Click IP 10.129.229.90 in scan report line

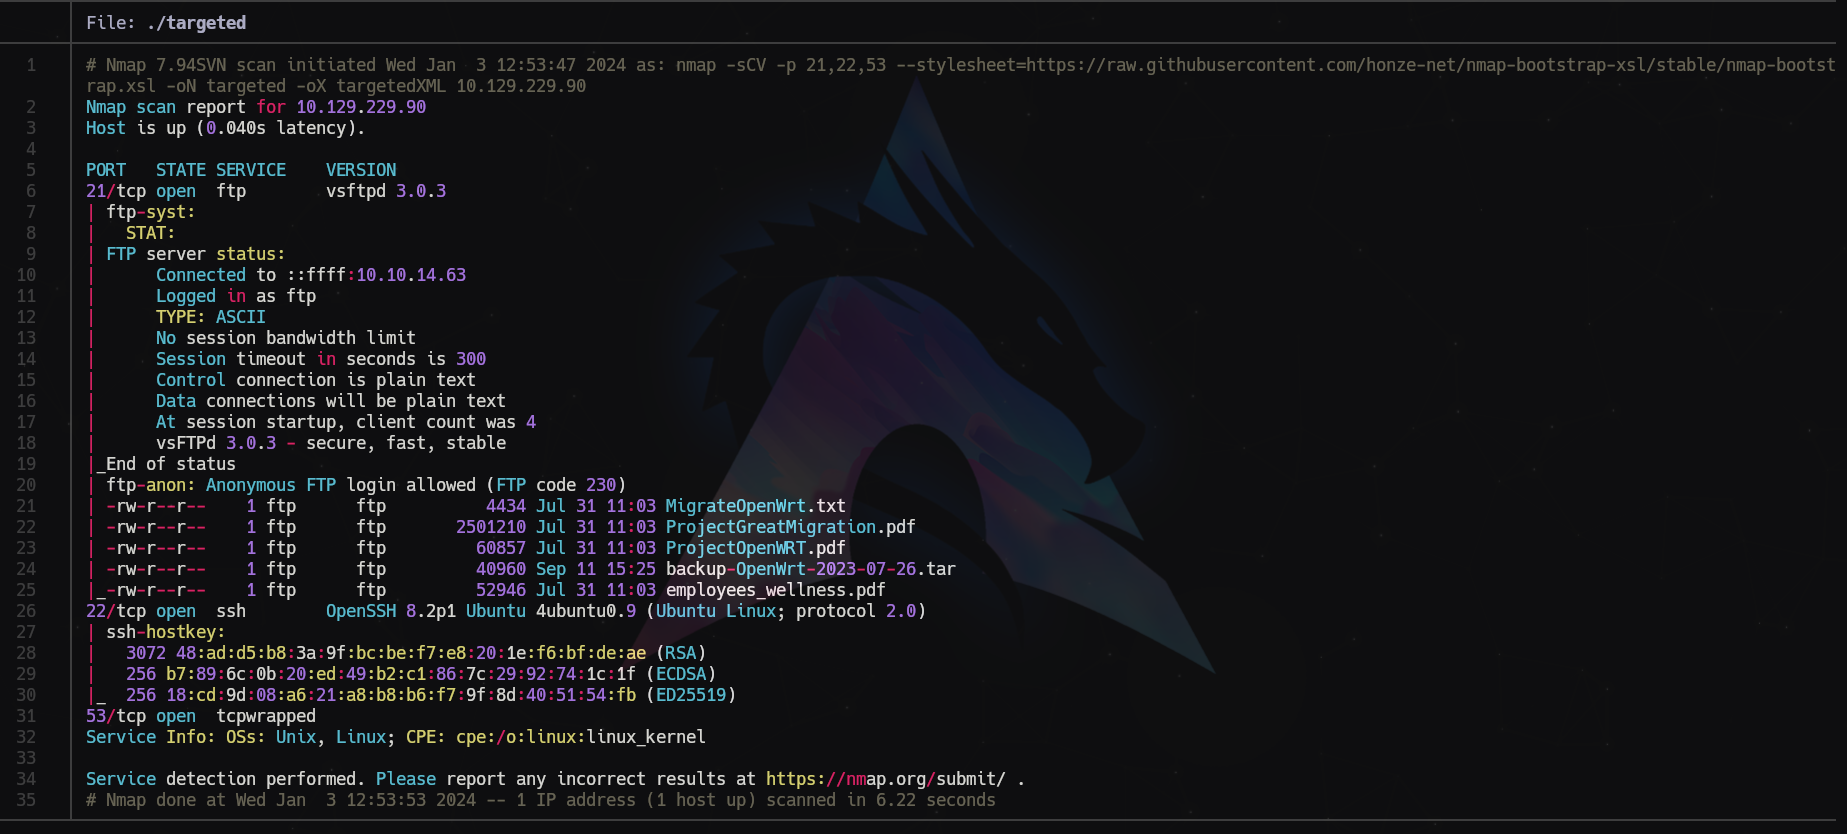point(361,107)
